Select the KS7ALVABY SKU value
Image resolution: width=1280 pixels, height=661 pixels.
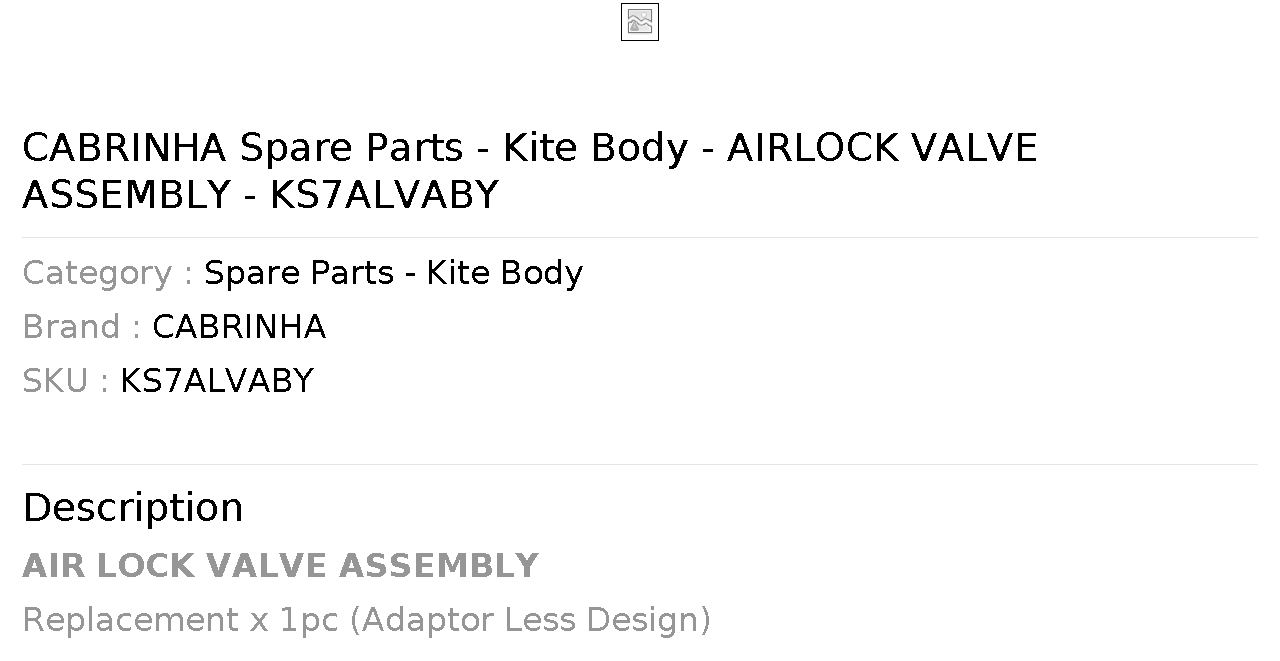click(x=217, y=381)
